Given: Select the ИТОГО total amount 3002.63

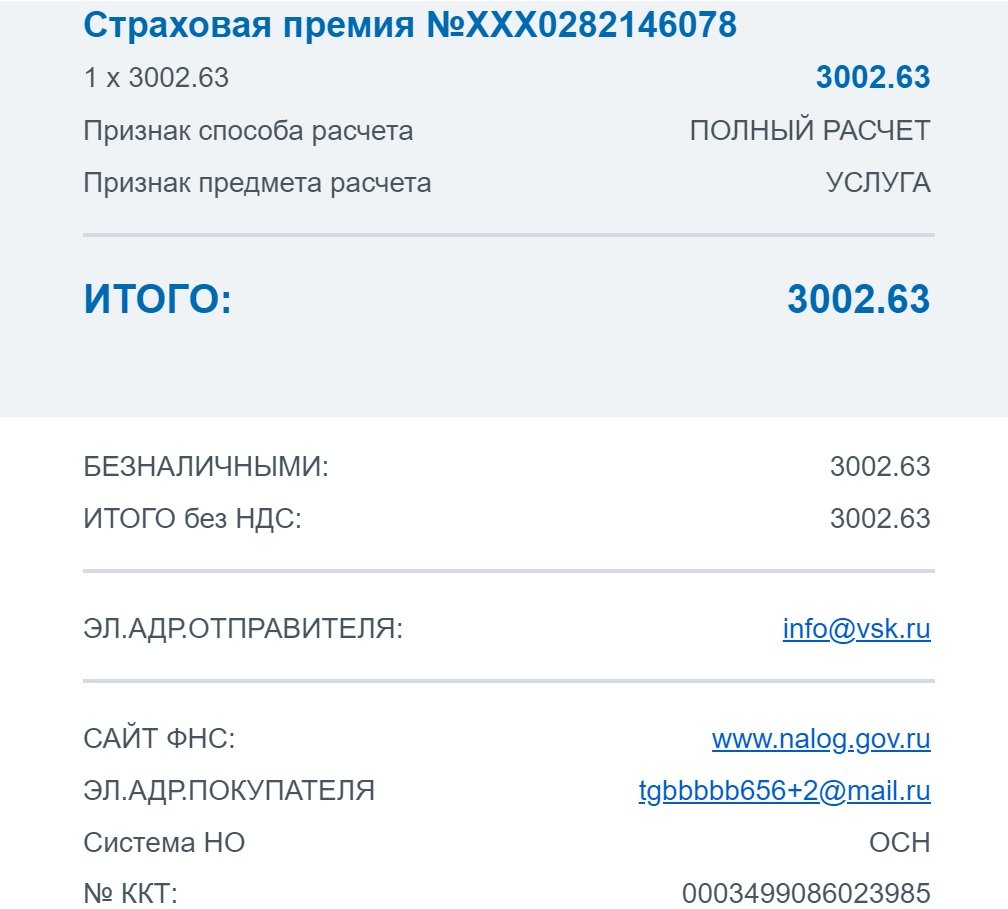Looking at the screenshot, I should click(859, 299).
